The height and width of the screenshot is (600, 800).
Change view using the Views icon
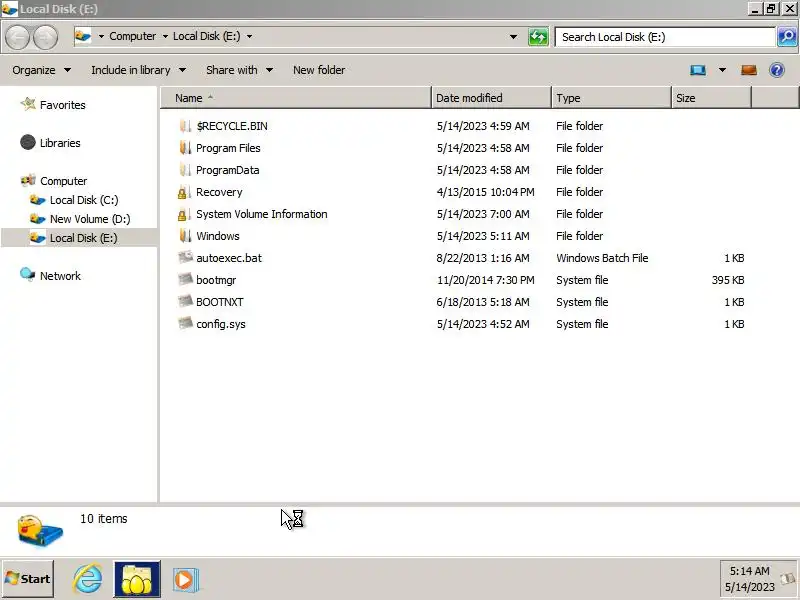click(698, 70)
